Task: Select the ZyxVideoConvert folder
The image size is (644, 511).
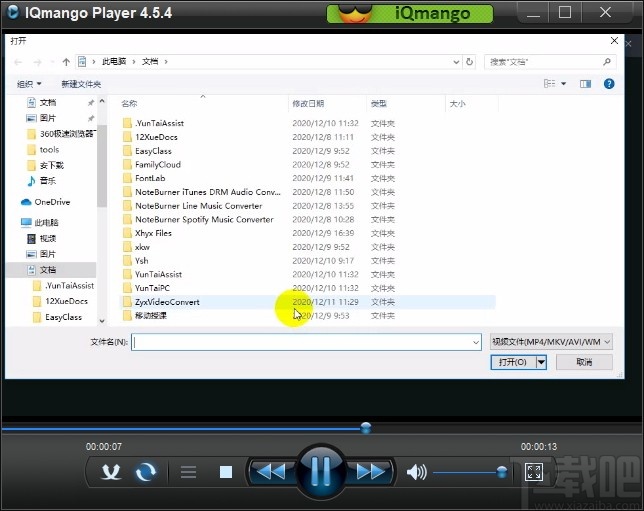Action: pos(167,301)
